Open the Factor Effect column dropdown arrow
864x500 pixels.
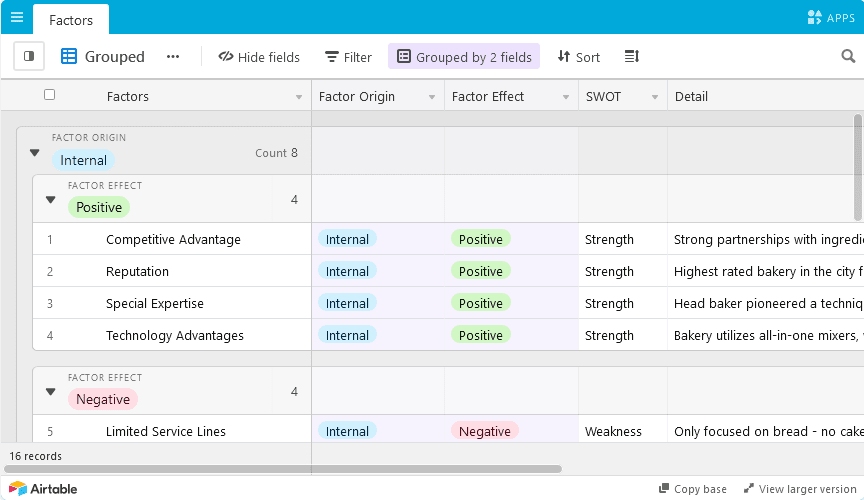(x=566, y=97)
